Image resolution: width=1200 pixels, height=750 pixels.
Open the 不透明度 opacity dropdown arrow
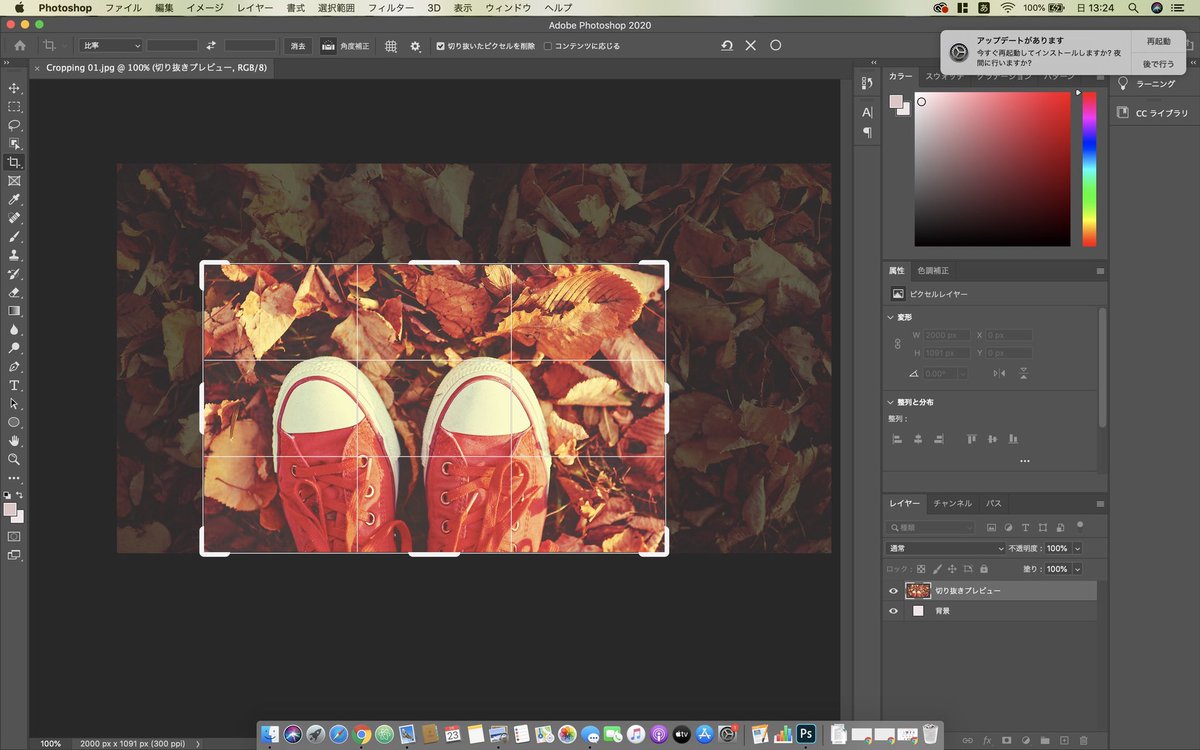pos(1077,548)
